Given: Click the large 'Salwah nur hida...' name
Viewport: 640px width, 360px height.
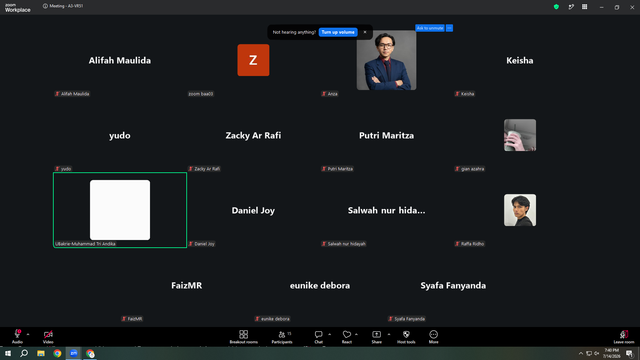Looking at the screenshot, I should [386, 211].
